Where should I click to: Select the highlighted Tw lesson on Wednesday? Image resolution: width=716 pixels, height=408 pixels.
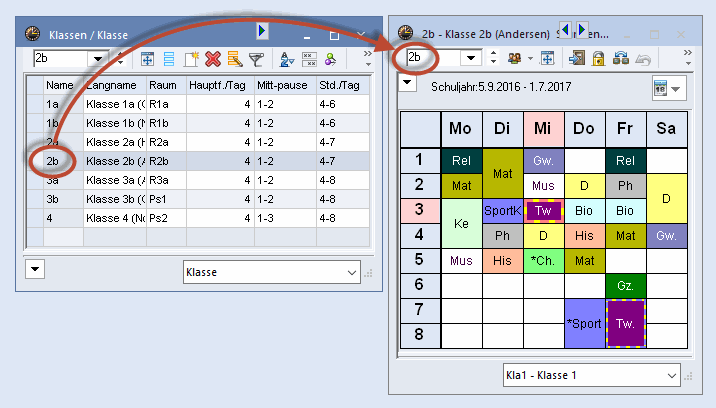click(543, 211)
